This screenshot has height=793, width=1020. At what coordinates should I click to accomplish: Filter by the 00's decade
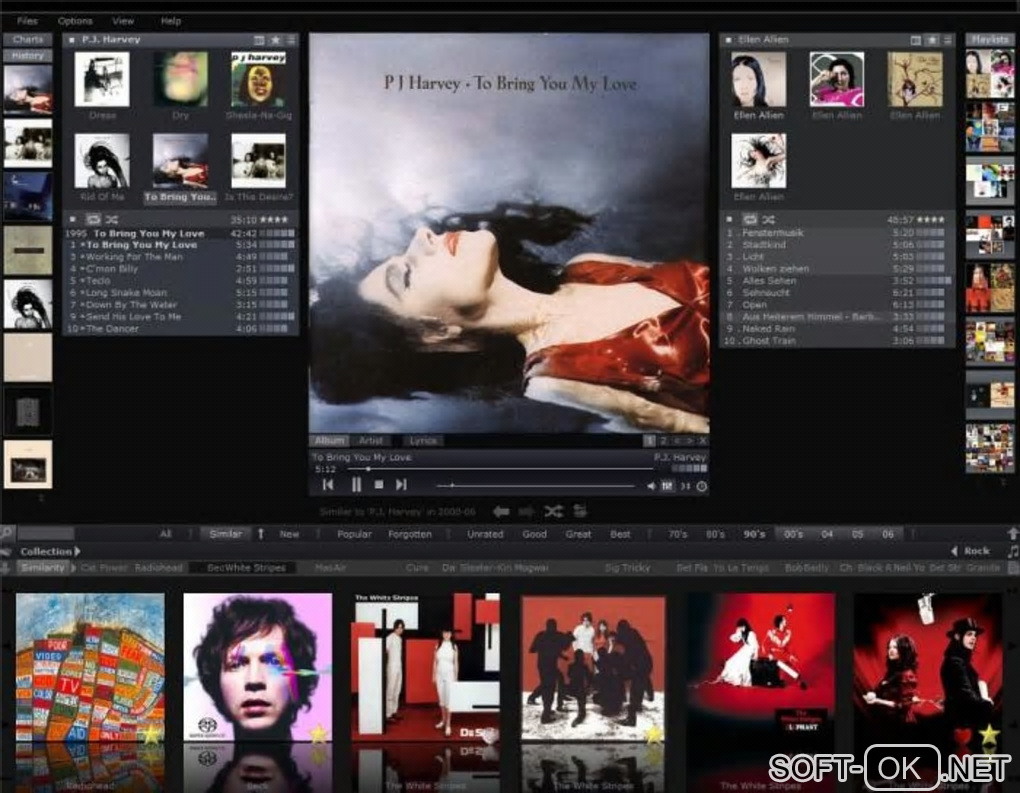tap(792, 534)
